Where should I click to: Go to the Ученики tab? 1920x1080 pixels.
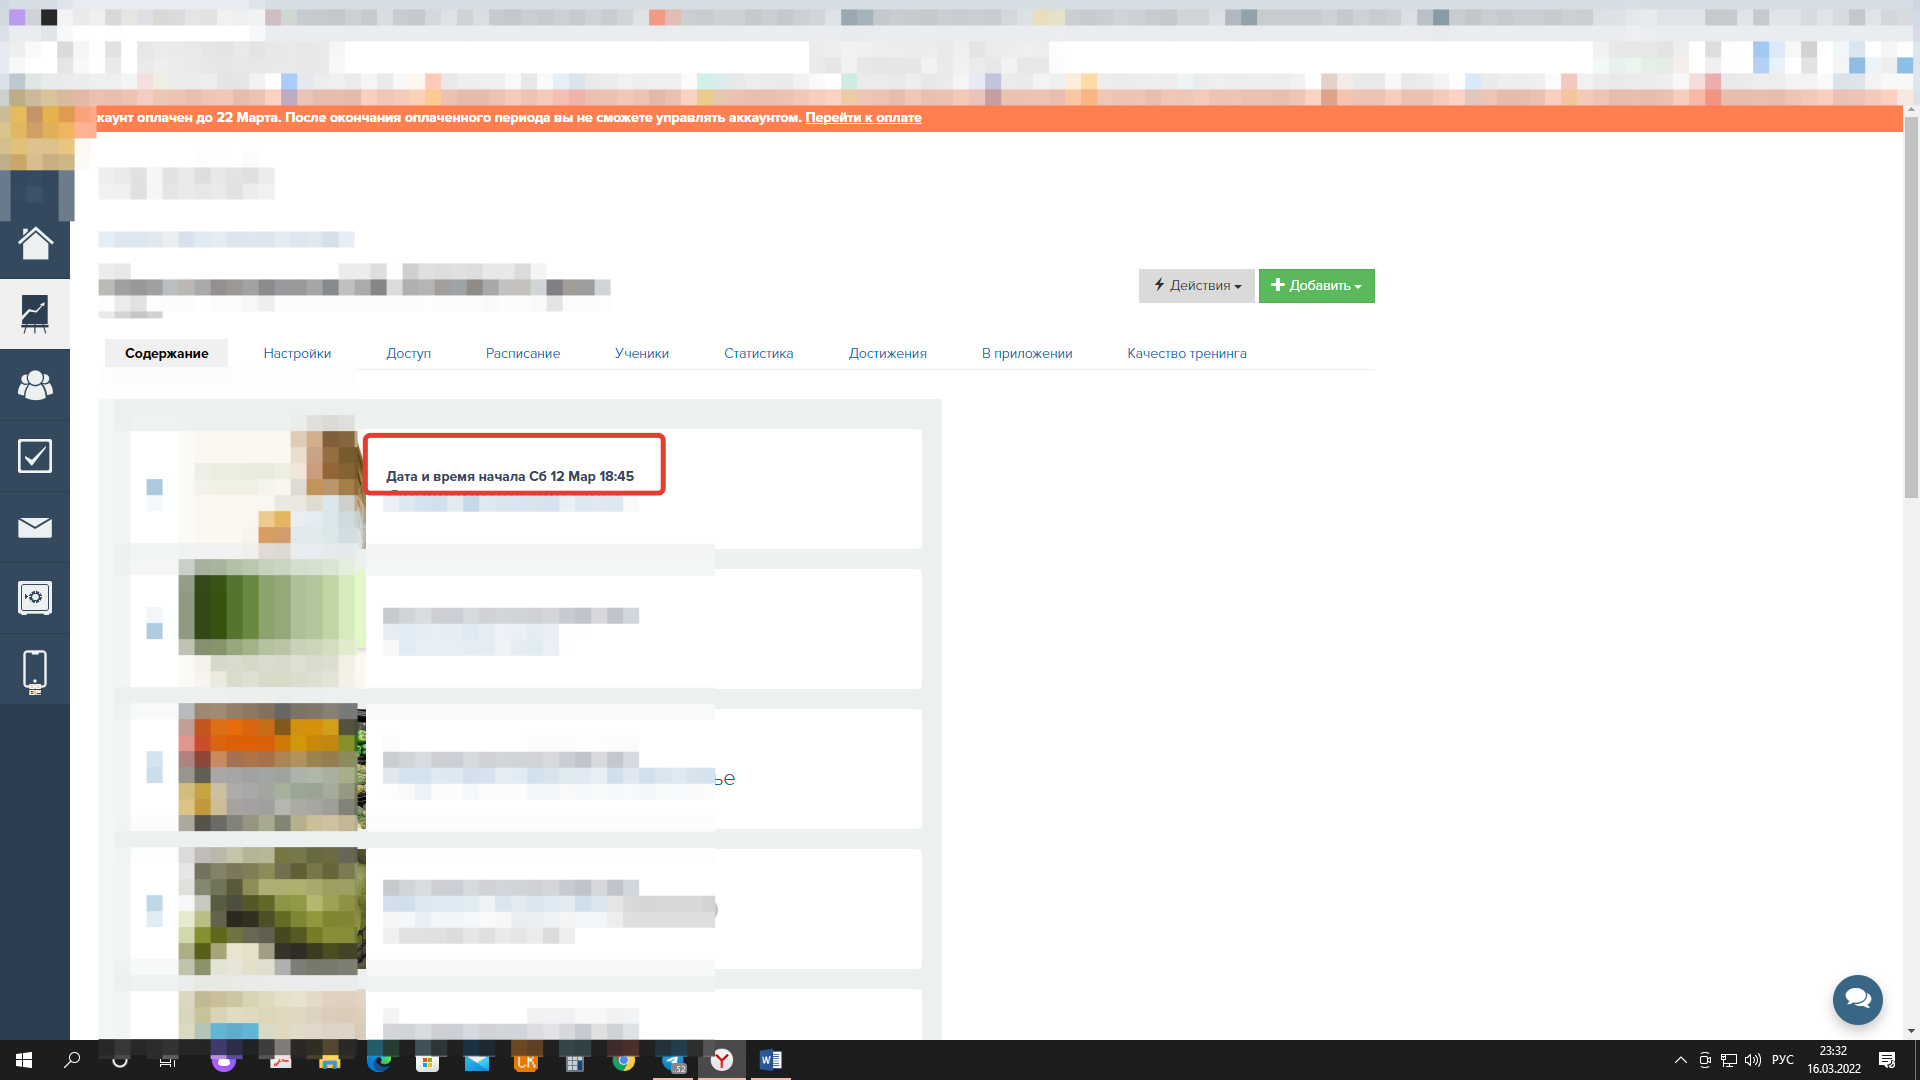coord(641,353)
